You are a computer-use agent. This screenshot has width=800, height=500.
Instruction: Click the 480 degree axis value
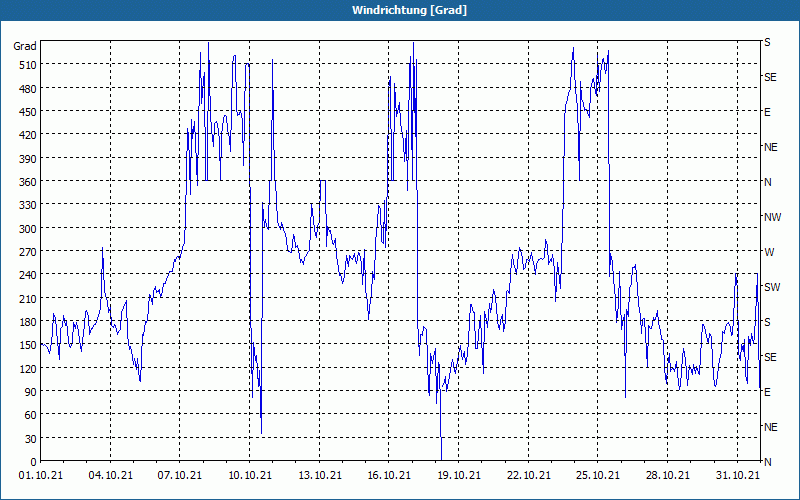pyautogui.click(x=28, y=88)
